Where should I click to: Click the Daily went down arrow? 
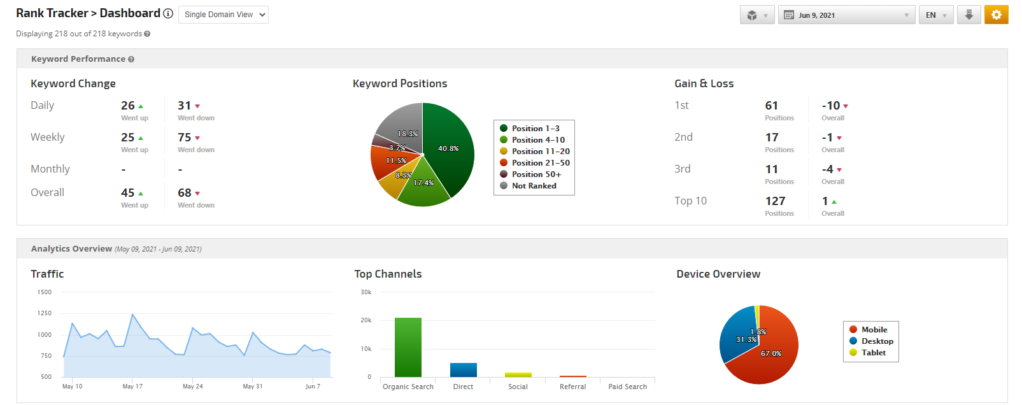click(197, 106)
